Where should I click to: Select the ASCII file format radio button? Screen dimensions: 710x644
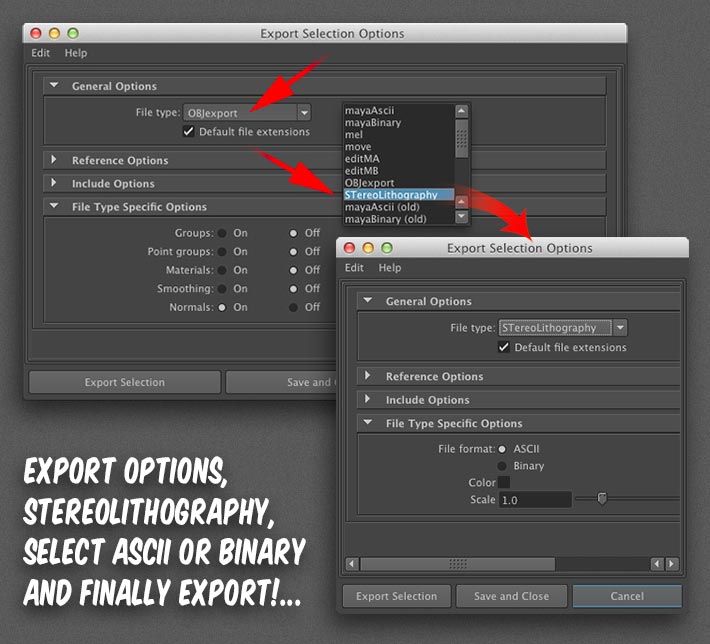click(x=503, y=449)
